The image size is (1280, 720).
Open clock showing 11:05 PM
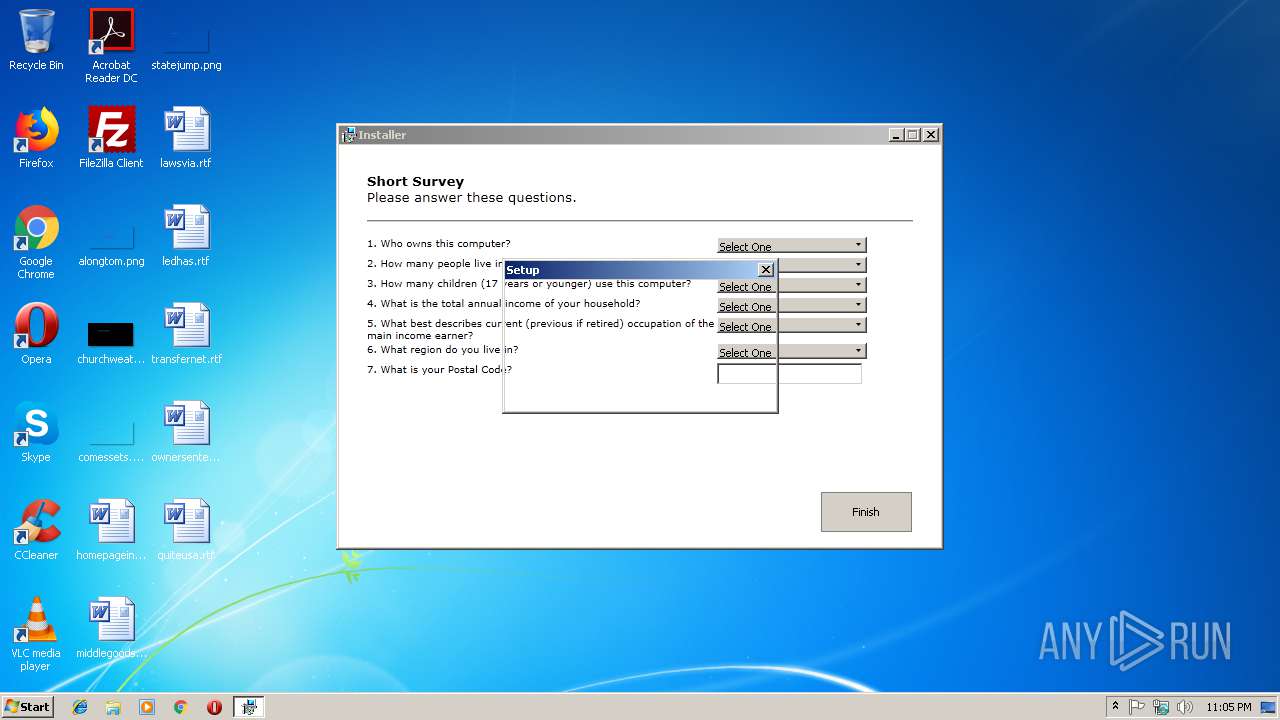pos(1229,707)
